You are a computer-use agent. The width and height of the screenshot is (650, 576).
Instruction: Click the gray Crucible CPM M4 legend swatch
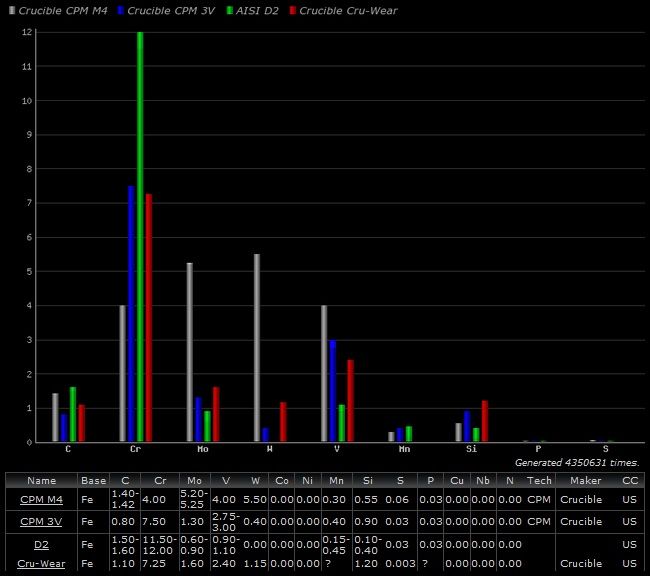coord(12,10)
